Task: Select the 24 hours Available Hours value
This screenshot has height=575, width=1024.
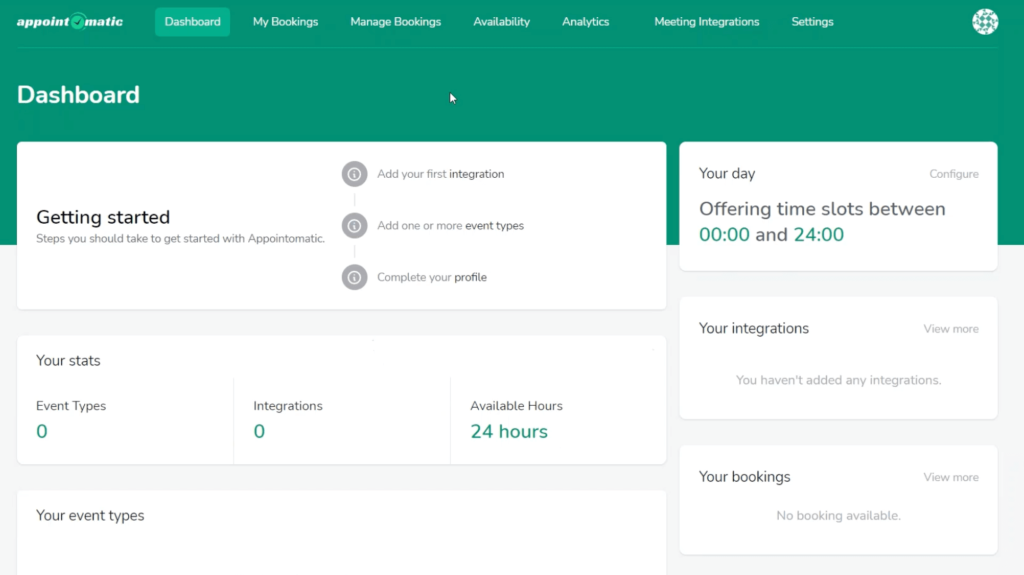Action: pos(509,432)
